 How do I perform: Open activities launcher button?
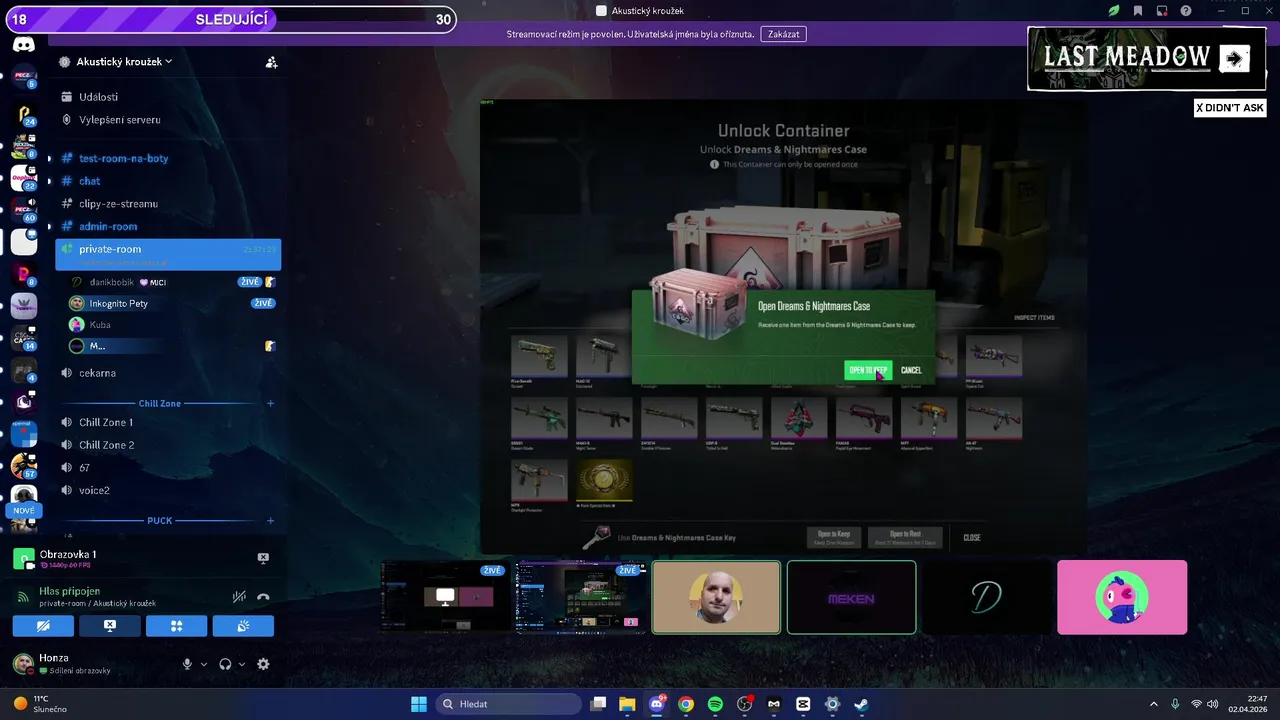177,626
